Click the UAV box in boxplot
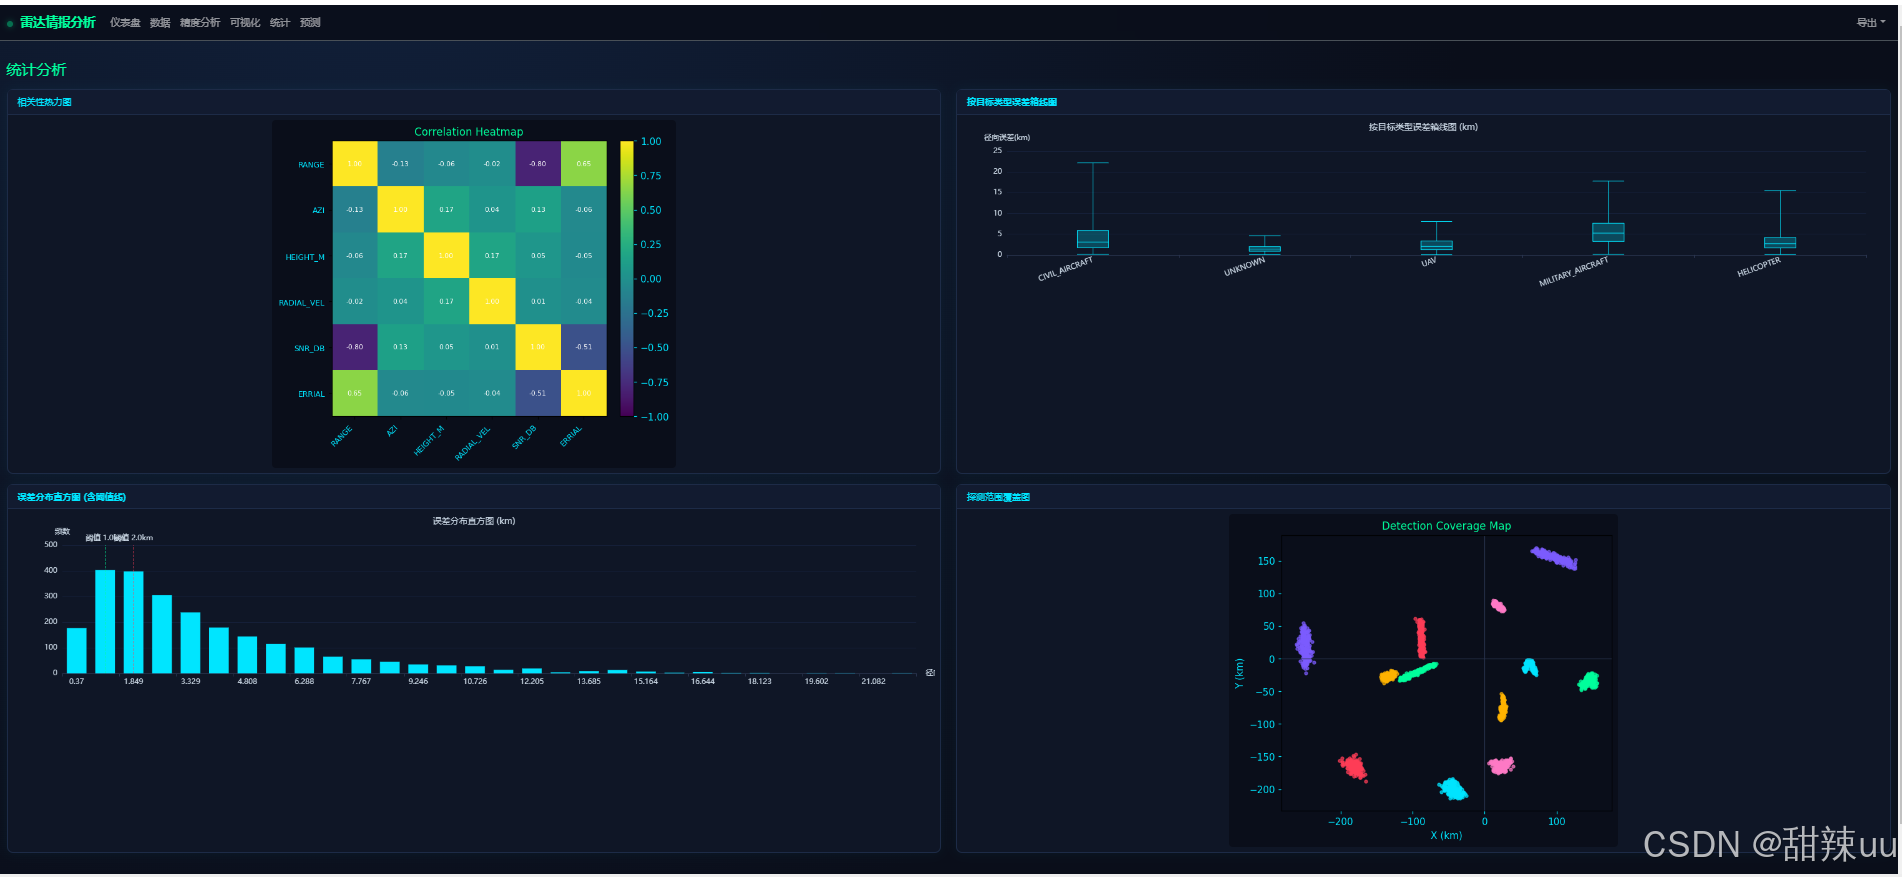 1436,245
